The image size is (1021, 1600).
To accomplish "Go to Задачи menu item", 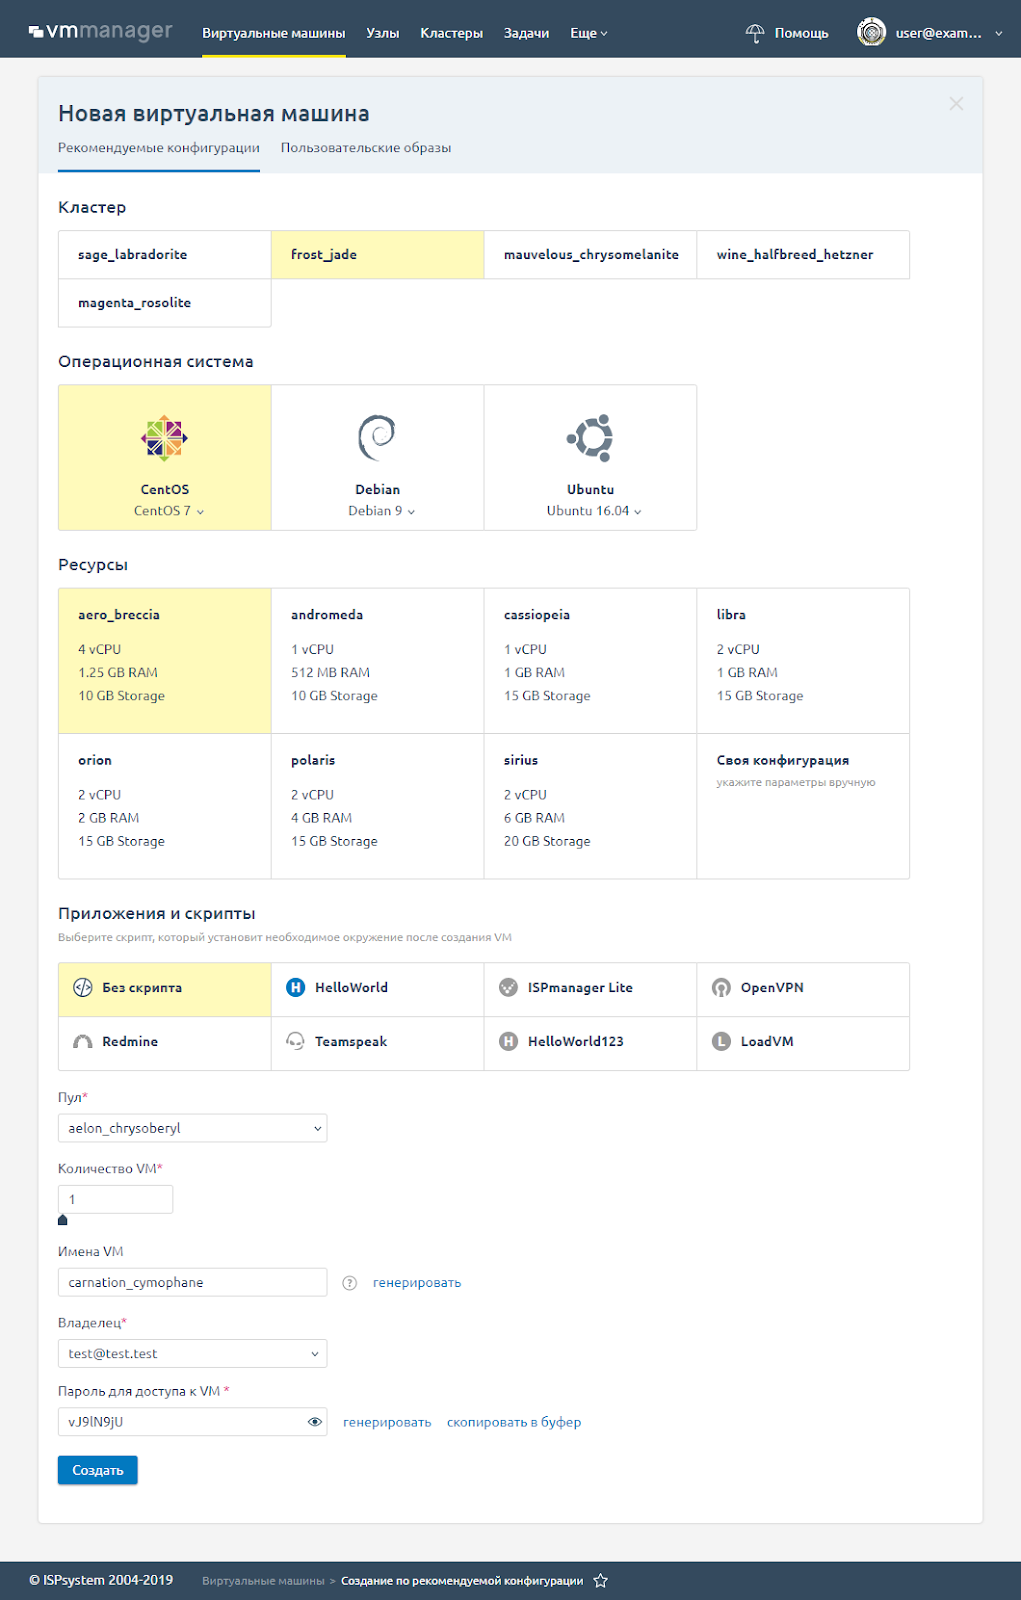I will tap(526, 33).
